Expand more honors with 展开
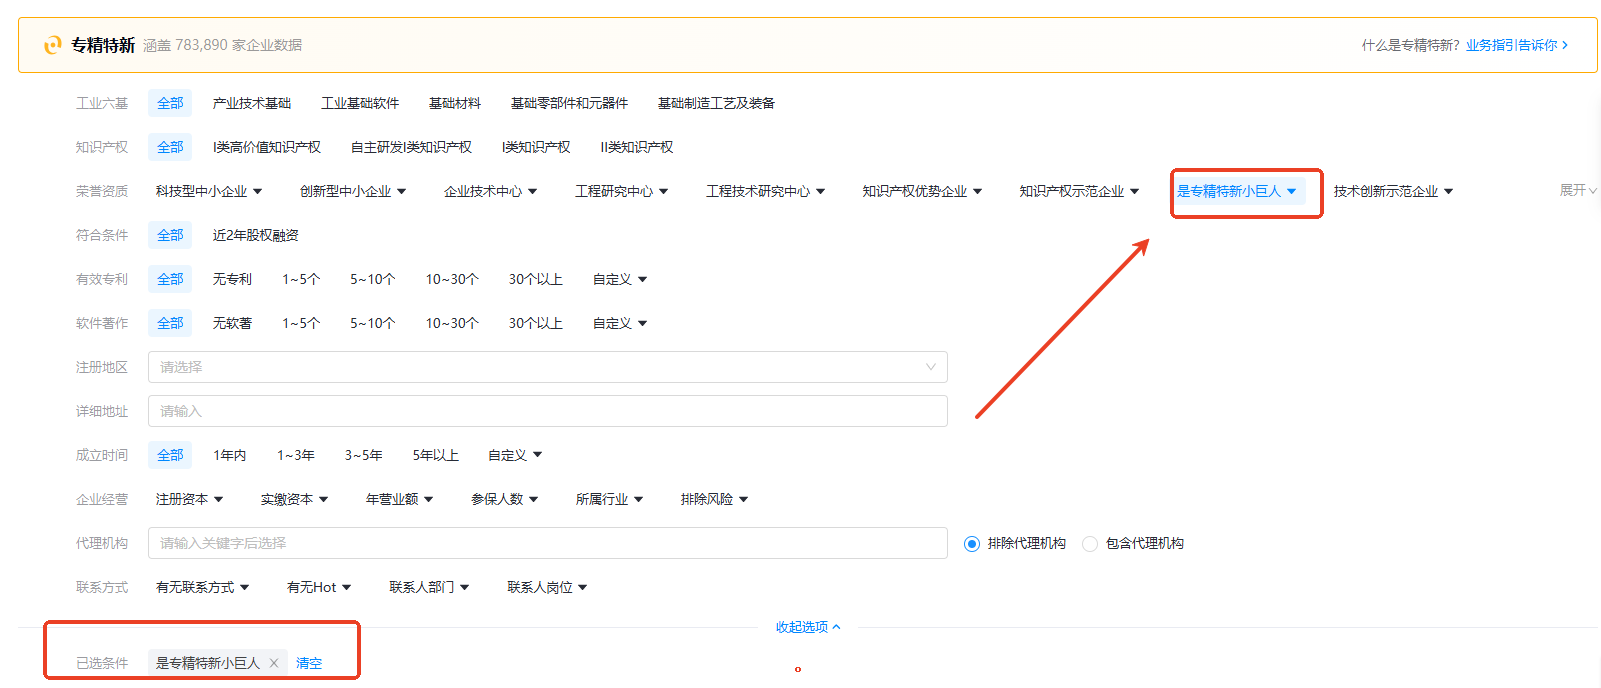 click(x=1577, y=190)
